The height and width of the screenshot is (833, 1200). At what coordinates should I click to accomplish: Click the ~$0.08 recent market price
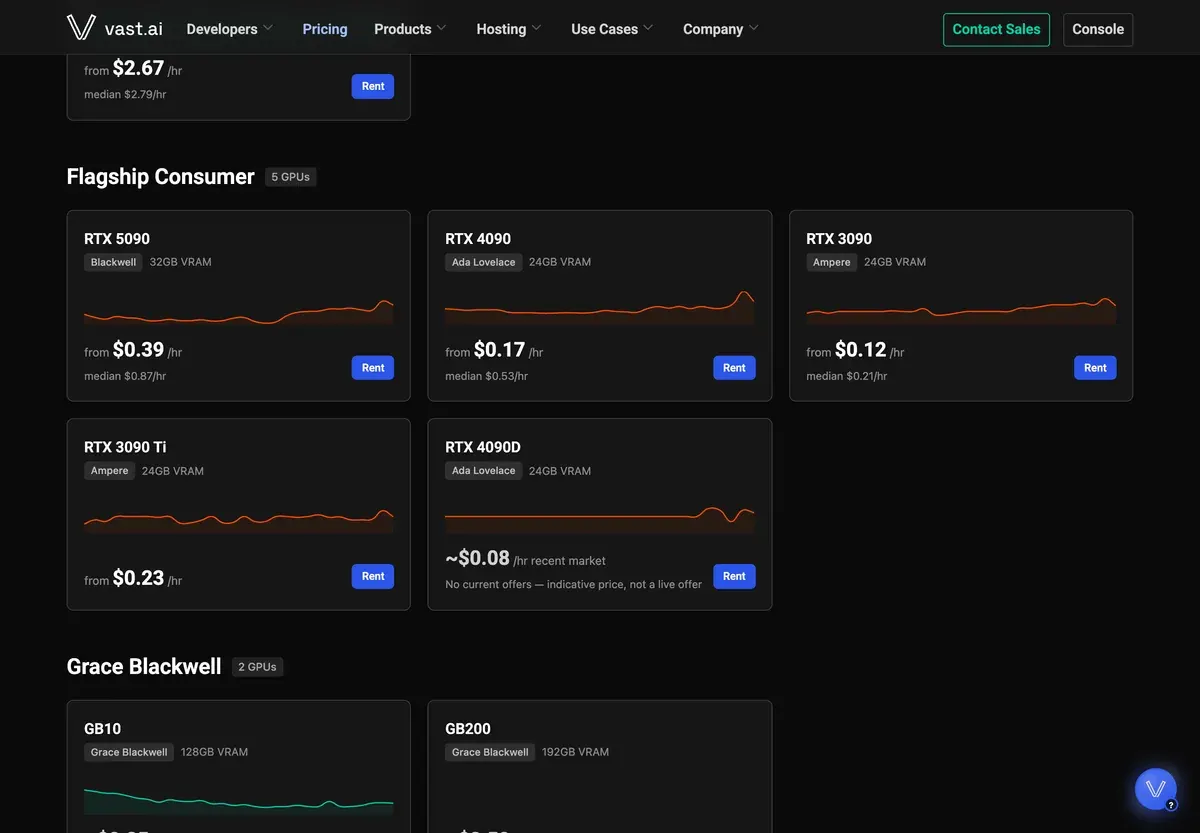tap(478, 558)
